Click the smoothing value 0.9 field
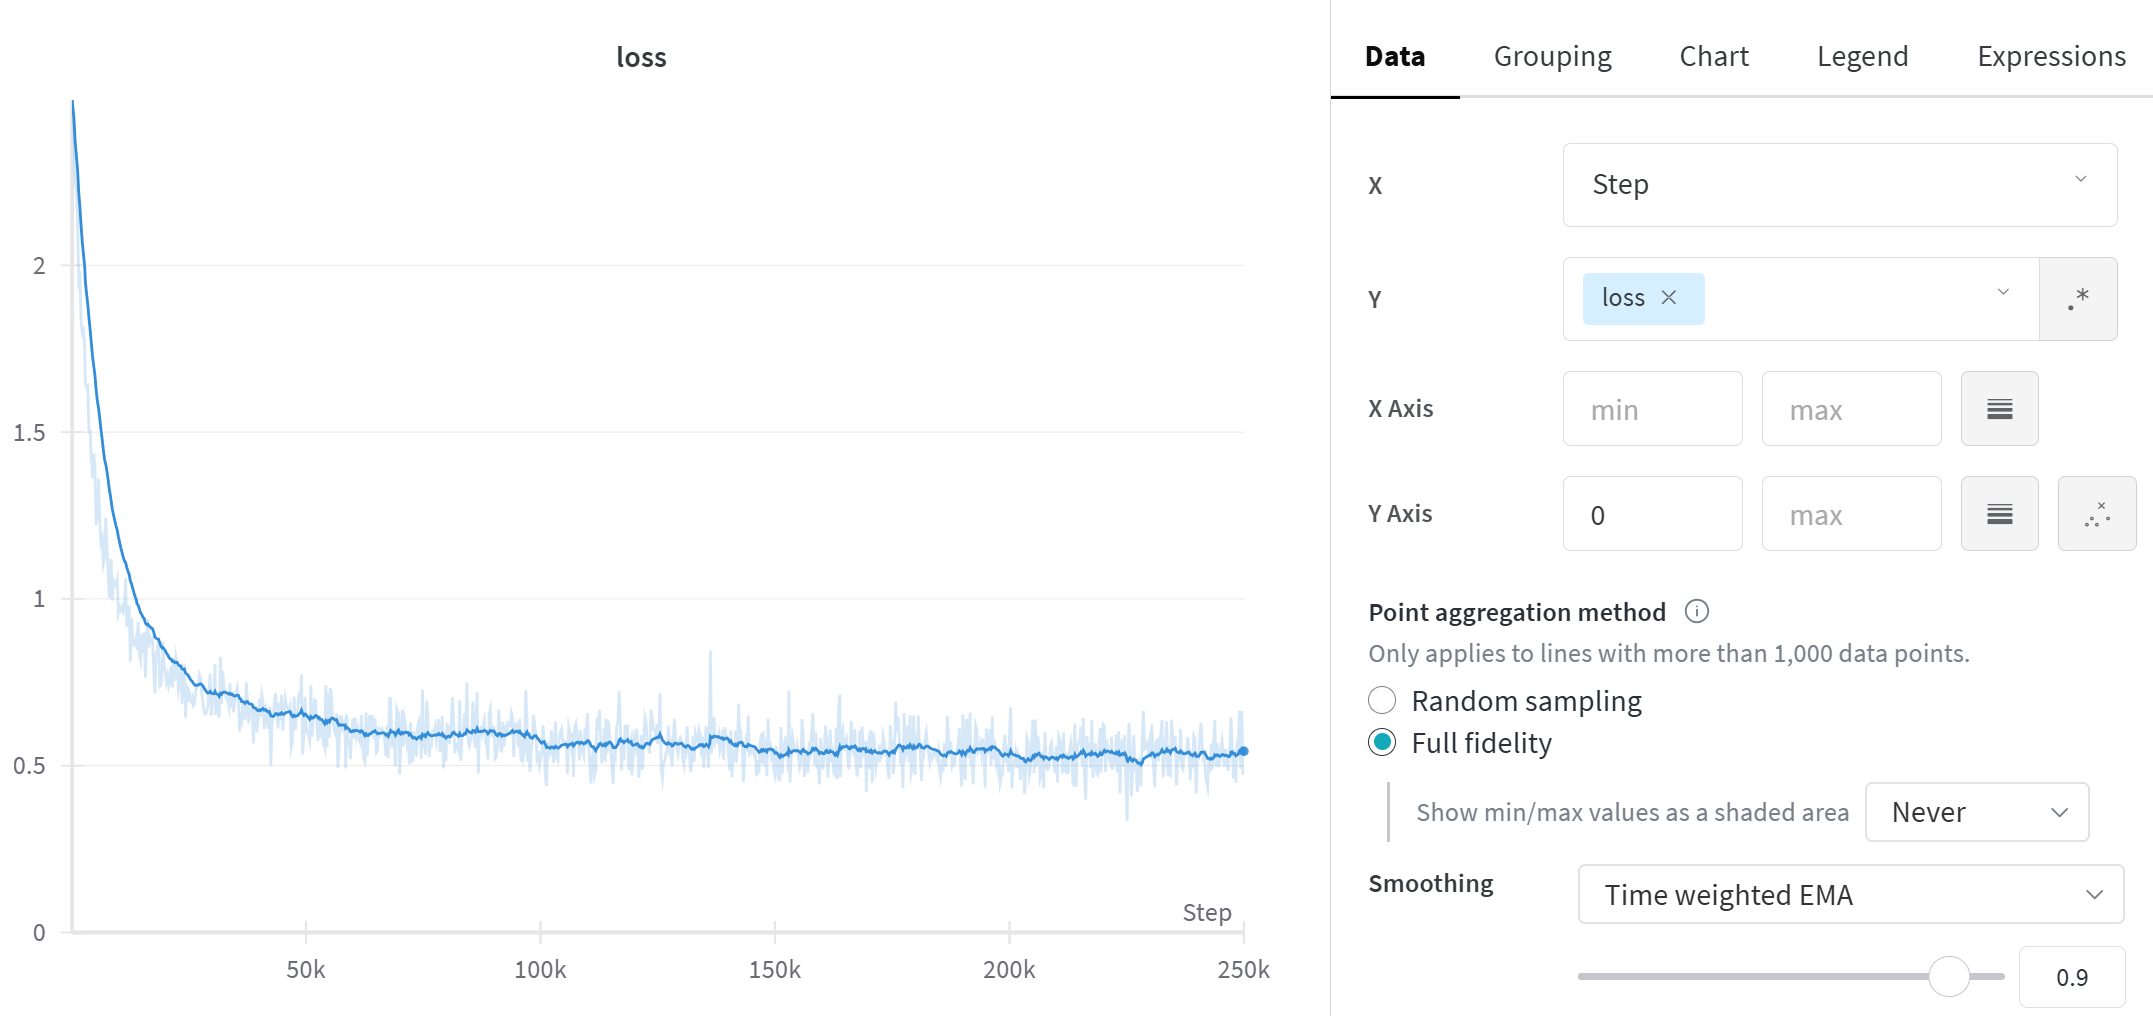The image size is (2153, 1016). [x=2071, y=977]
